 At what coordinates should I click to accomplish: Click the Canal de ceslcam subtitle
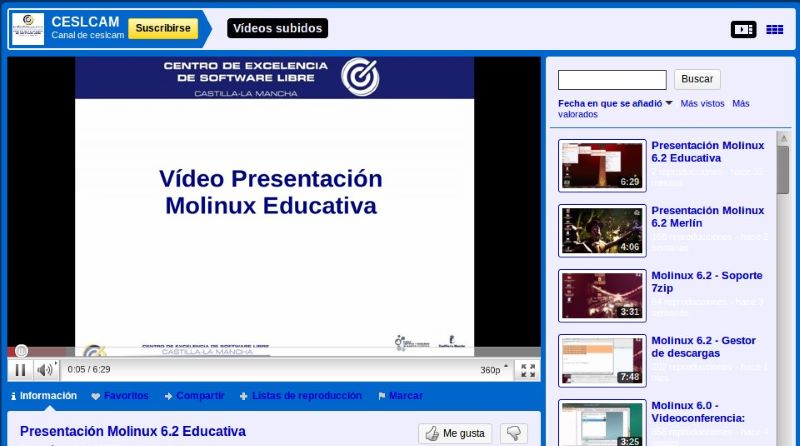[x=88, y=35]
